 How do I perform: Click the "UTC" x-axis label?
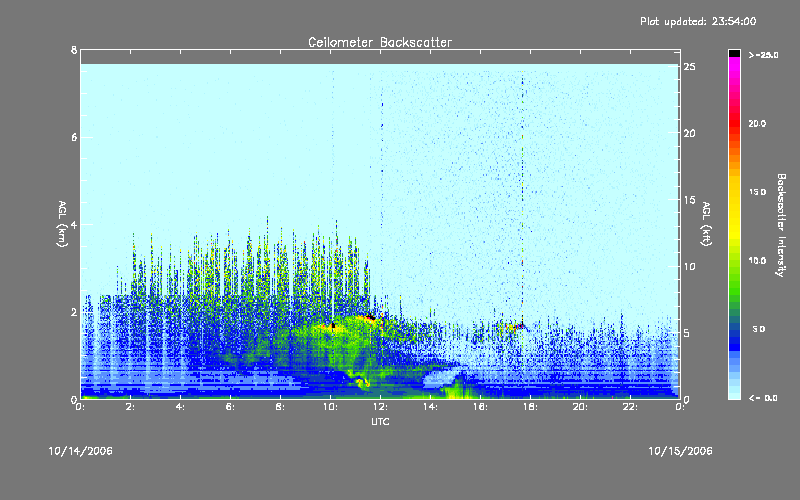(x=380, y=421)
